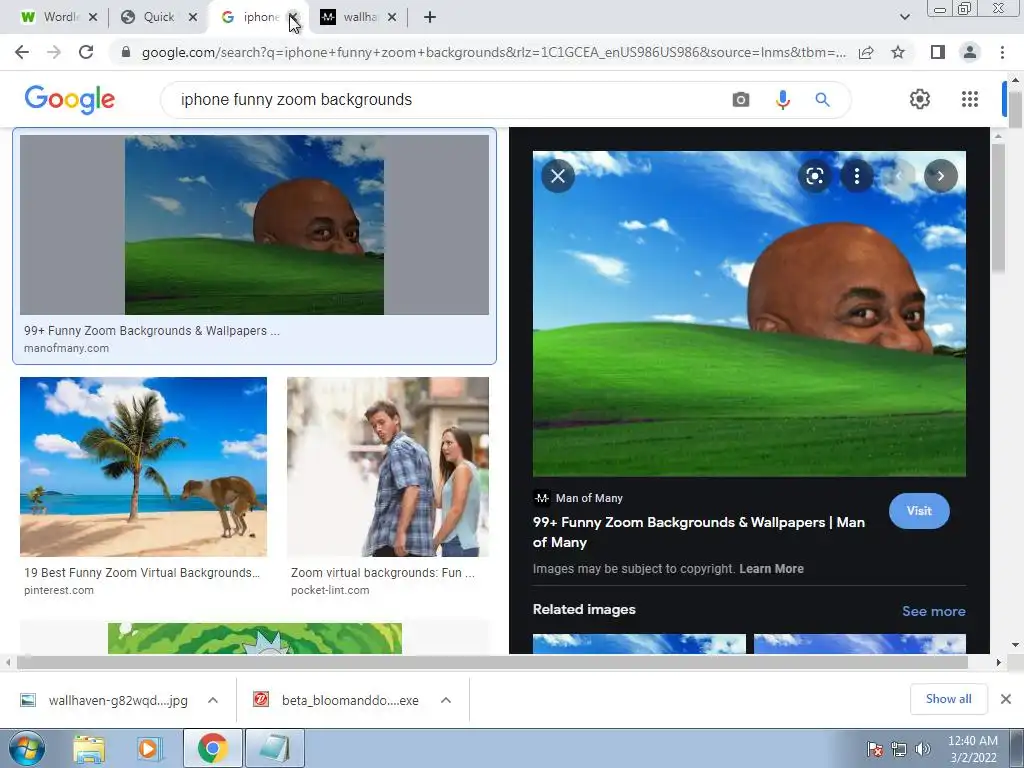Open Windows Explorer from taskbar
The height and width of the screenshot is (768, 1024).
pos(89,748)
